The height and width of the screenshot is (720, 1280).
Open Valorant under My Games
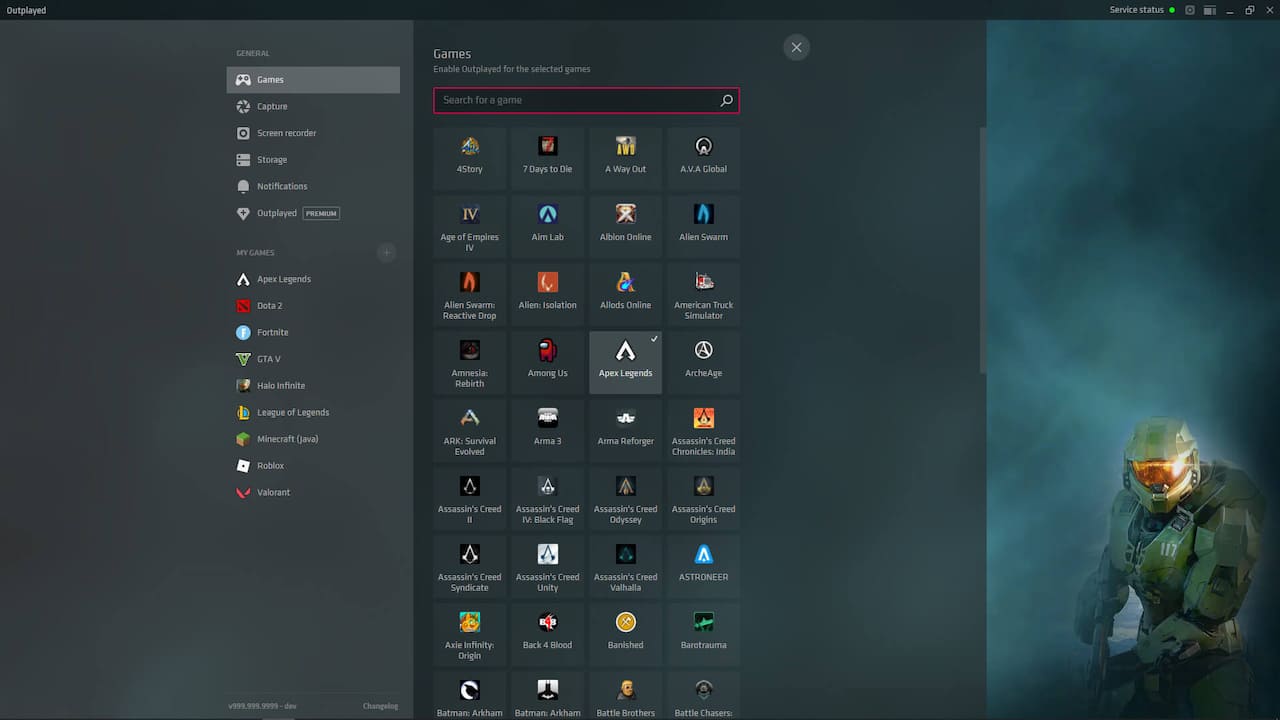(x=313, y=492)
